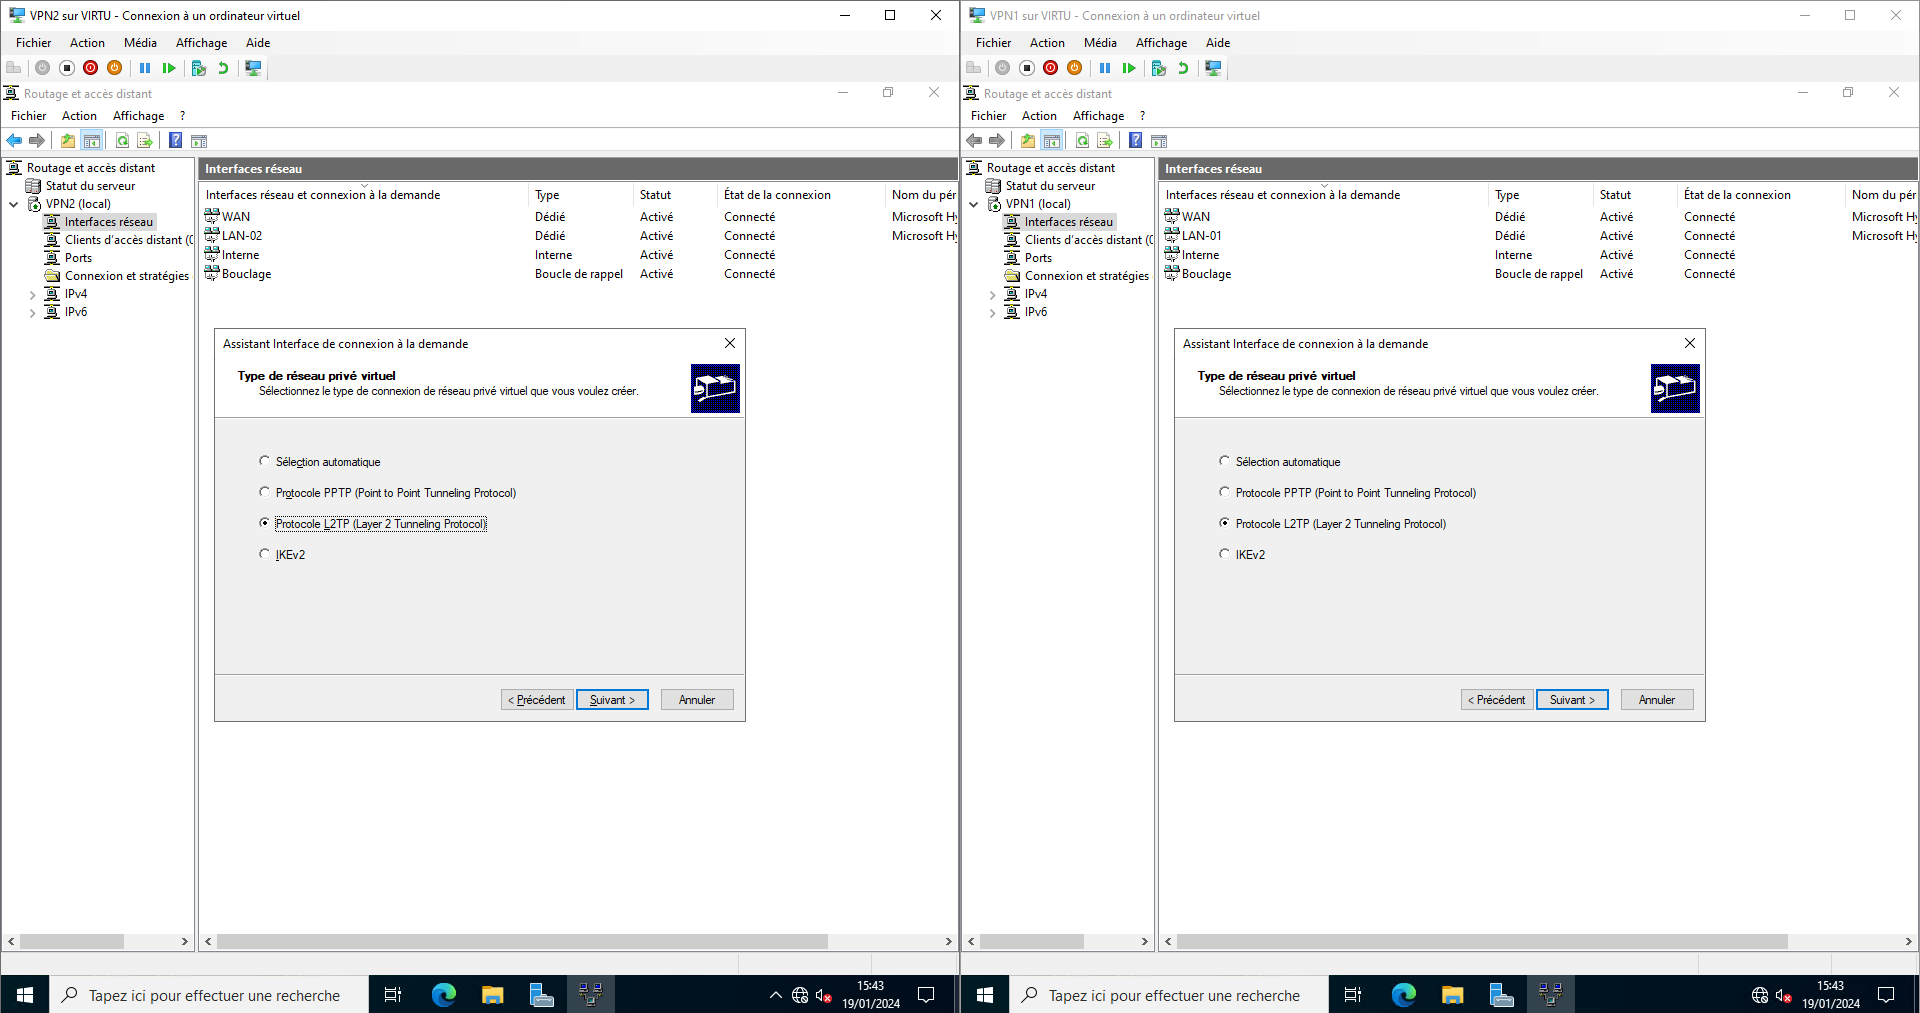This screenshot has width=1920, height=1013.
Task: Open Microsoft Edge from the left taskbar
Action: pos(443,995)
